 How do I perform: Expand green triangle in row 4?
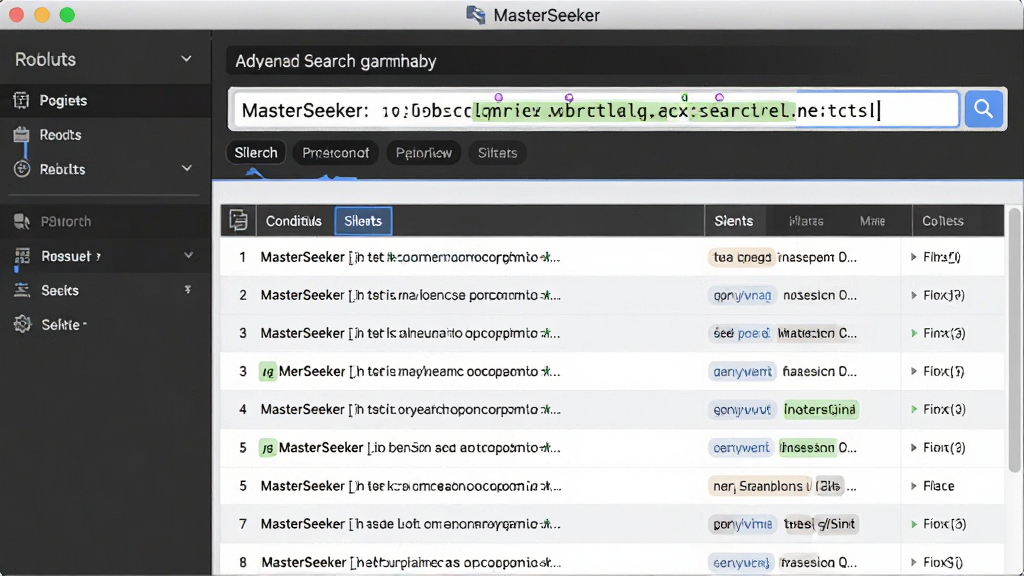coord(914,409)
